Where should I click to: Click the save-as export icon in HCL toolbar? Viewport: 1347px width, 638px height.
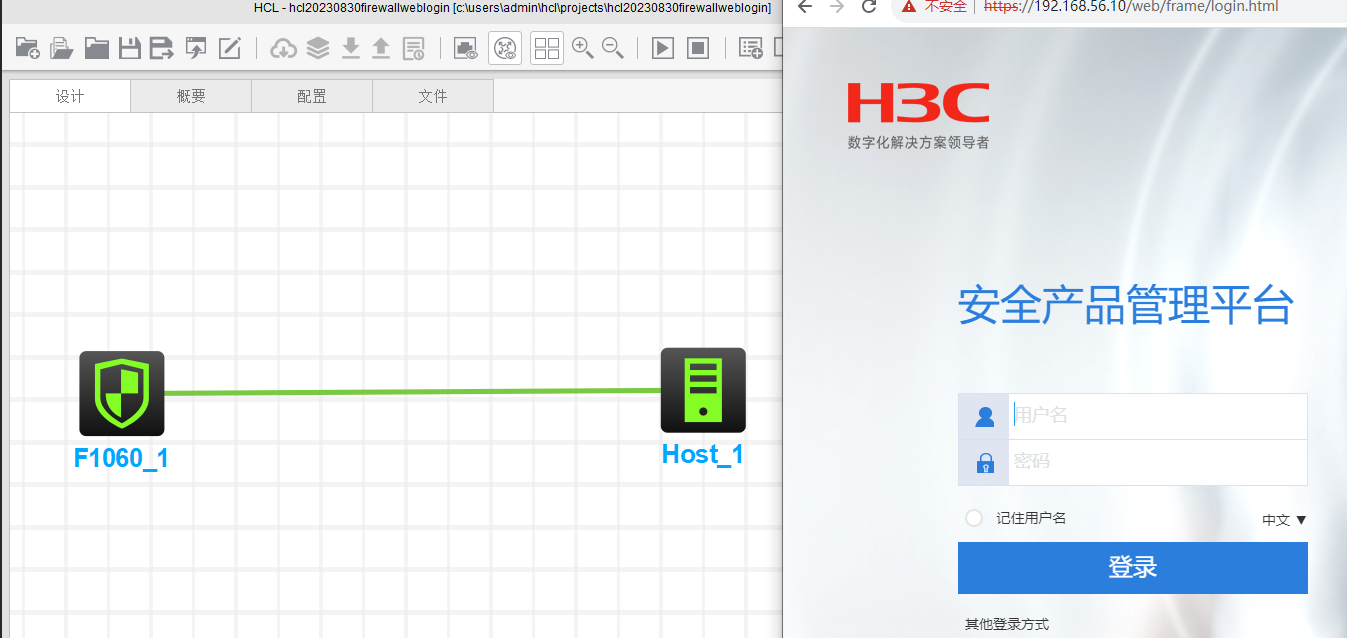[x=162, y=47]
